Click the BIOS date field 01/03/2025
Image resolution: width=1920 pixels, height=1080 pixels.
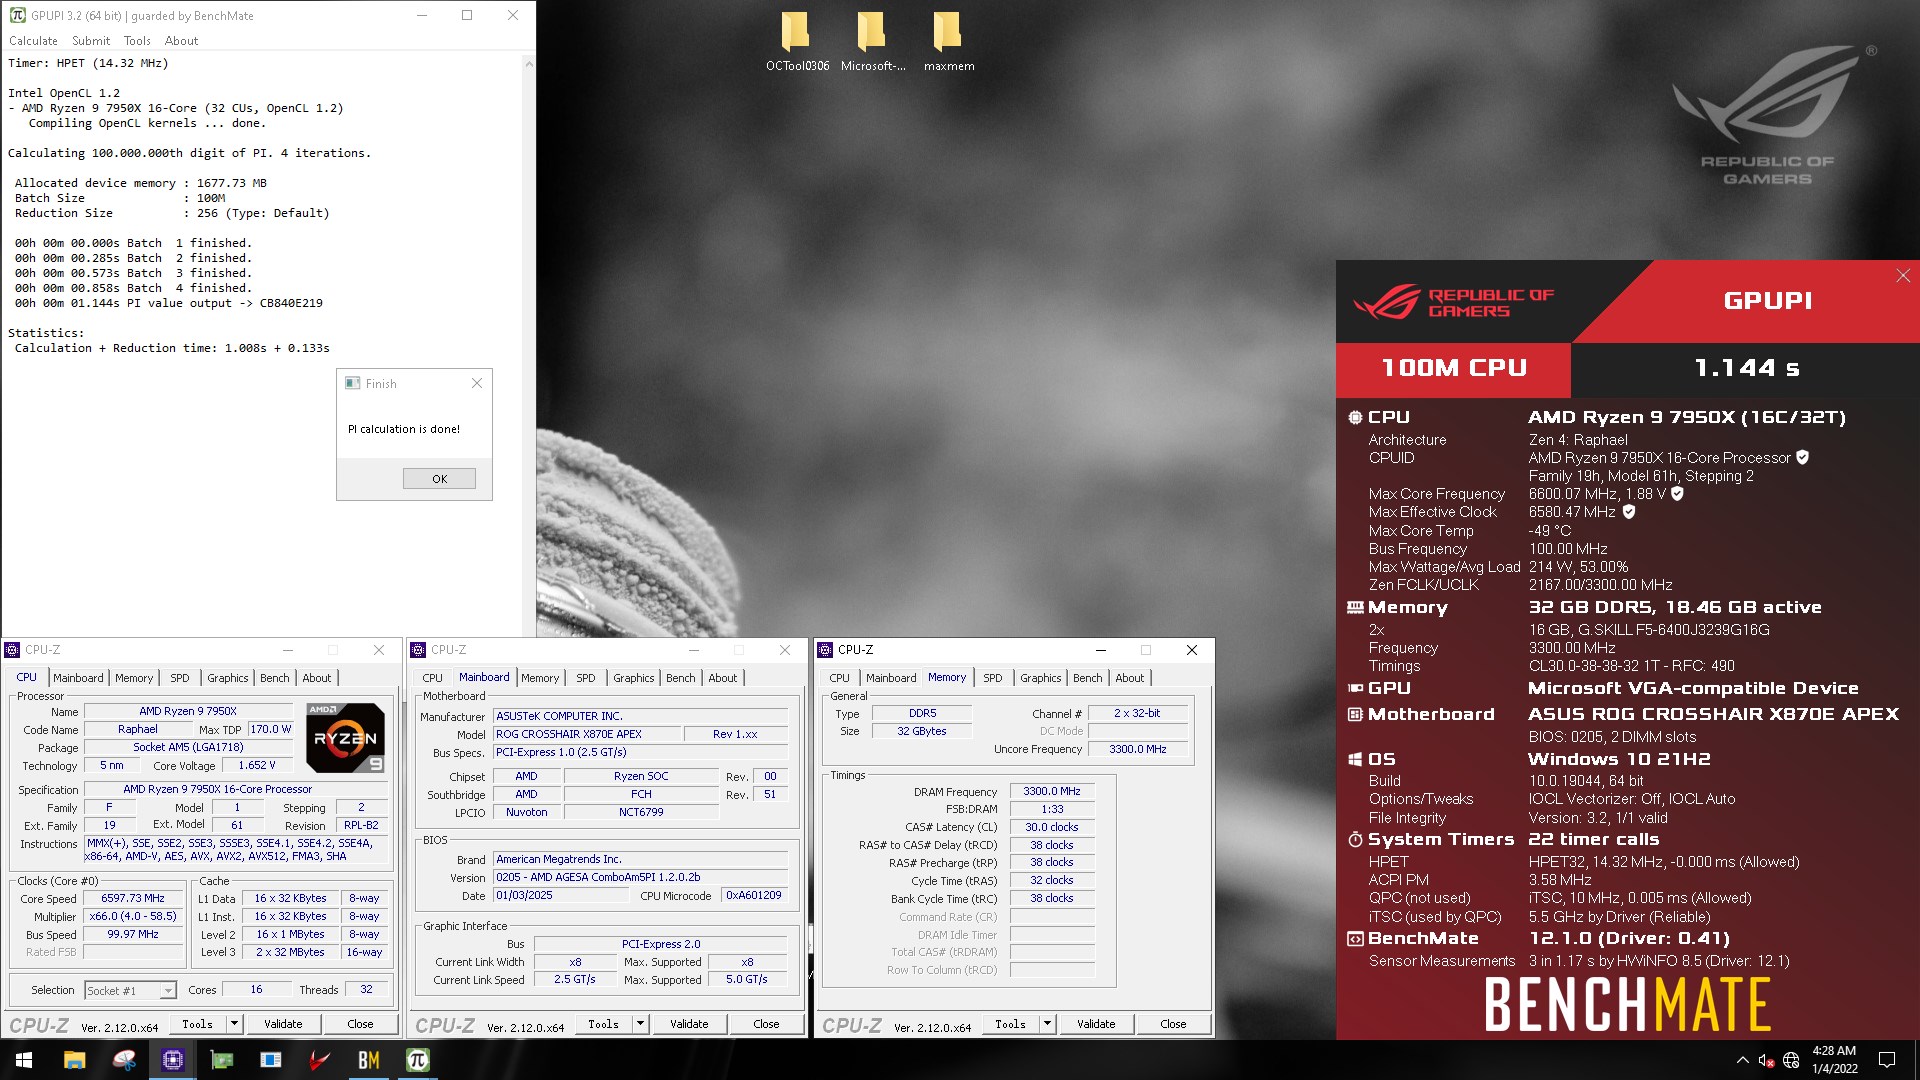[563, 896]
